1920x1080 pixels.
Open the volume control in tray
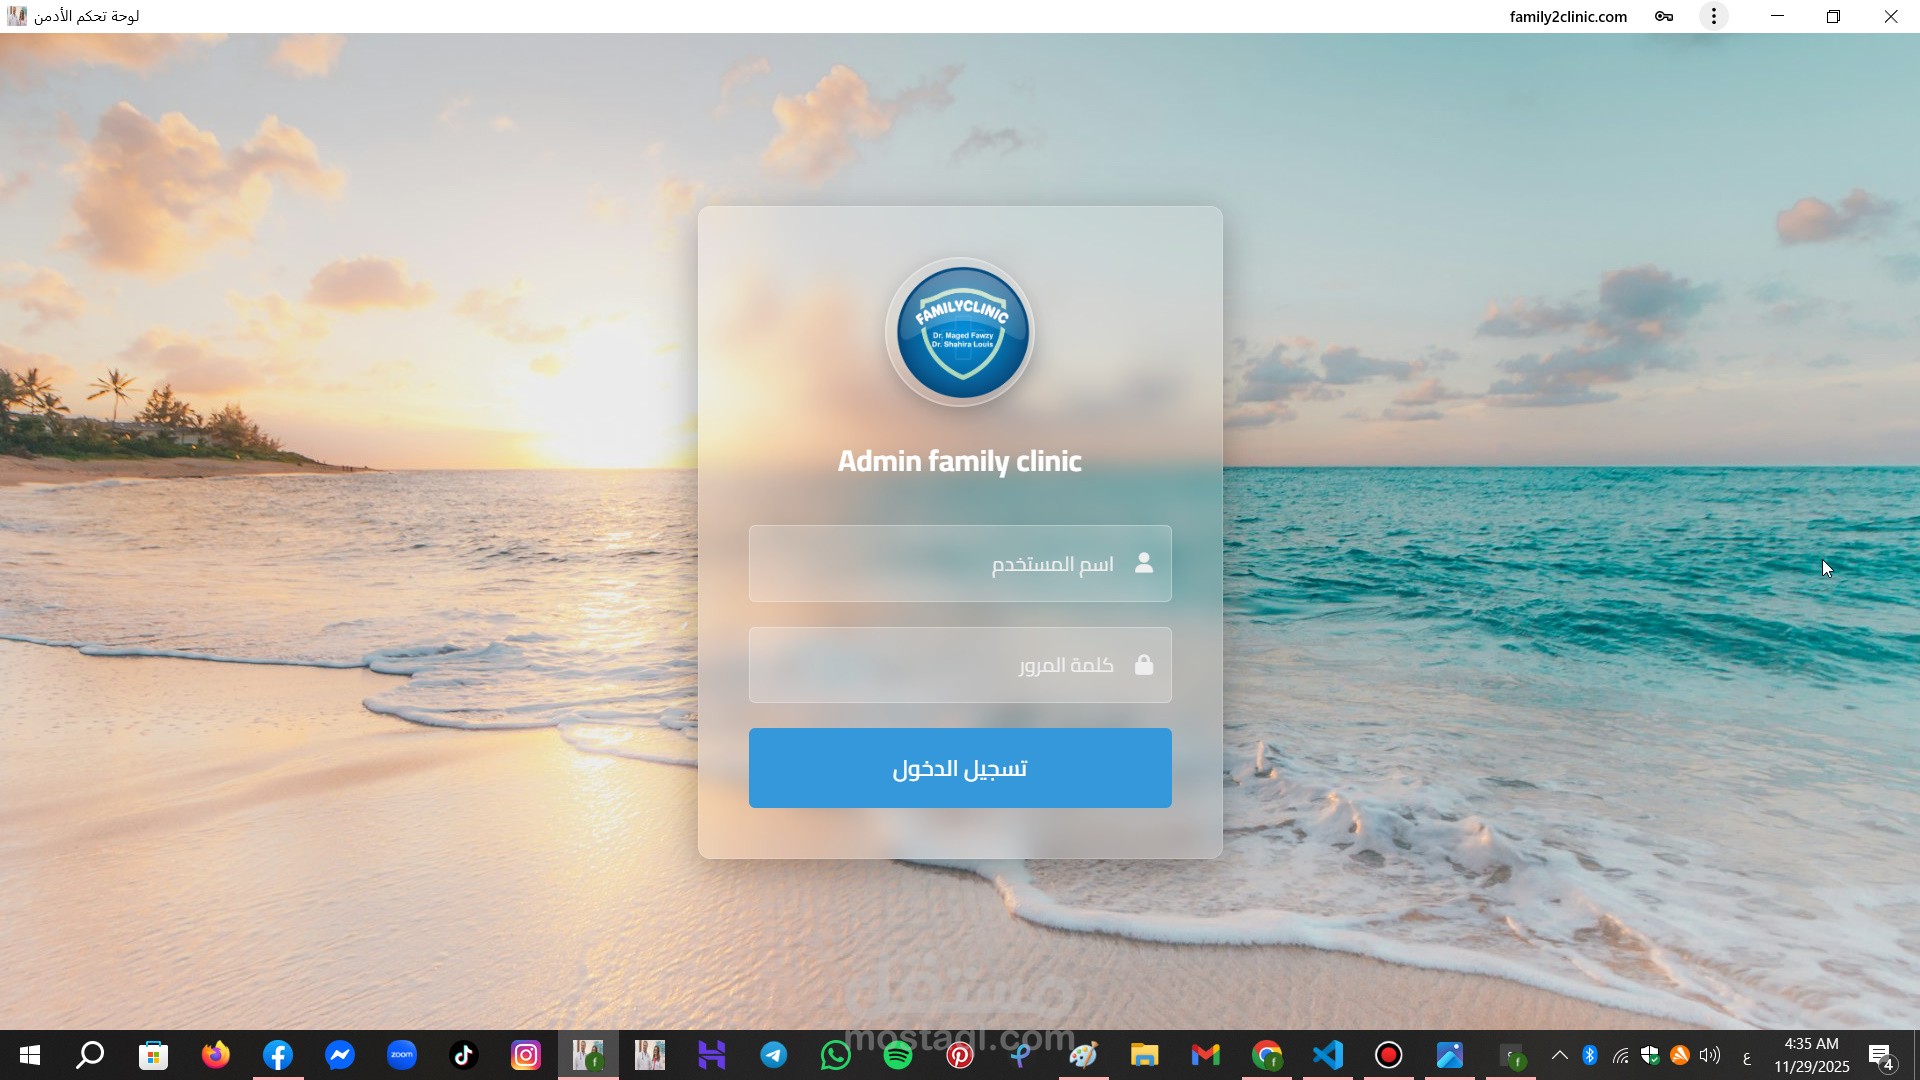click(x=1710, y=1055)
